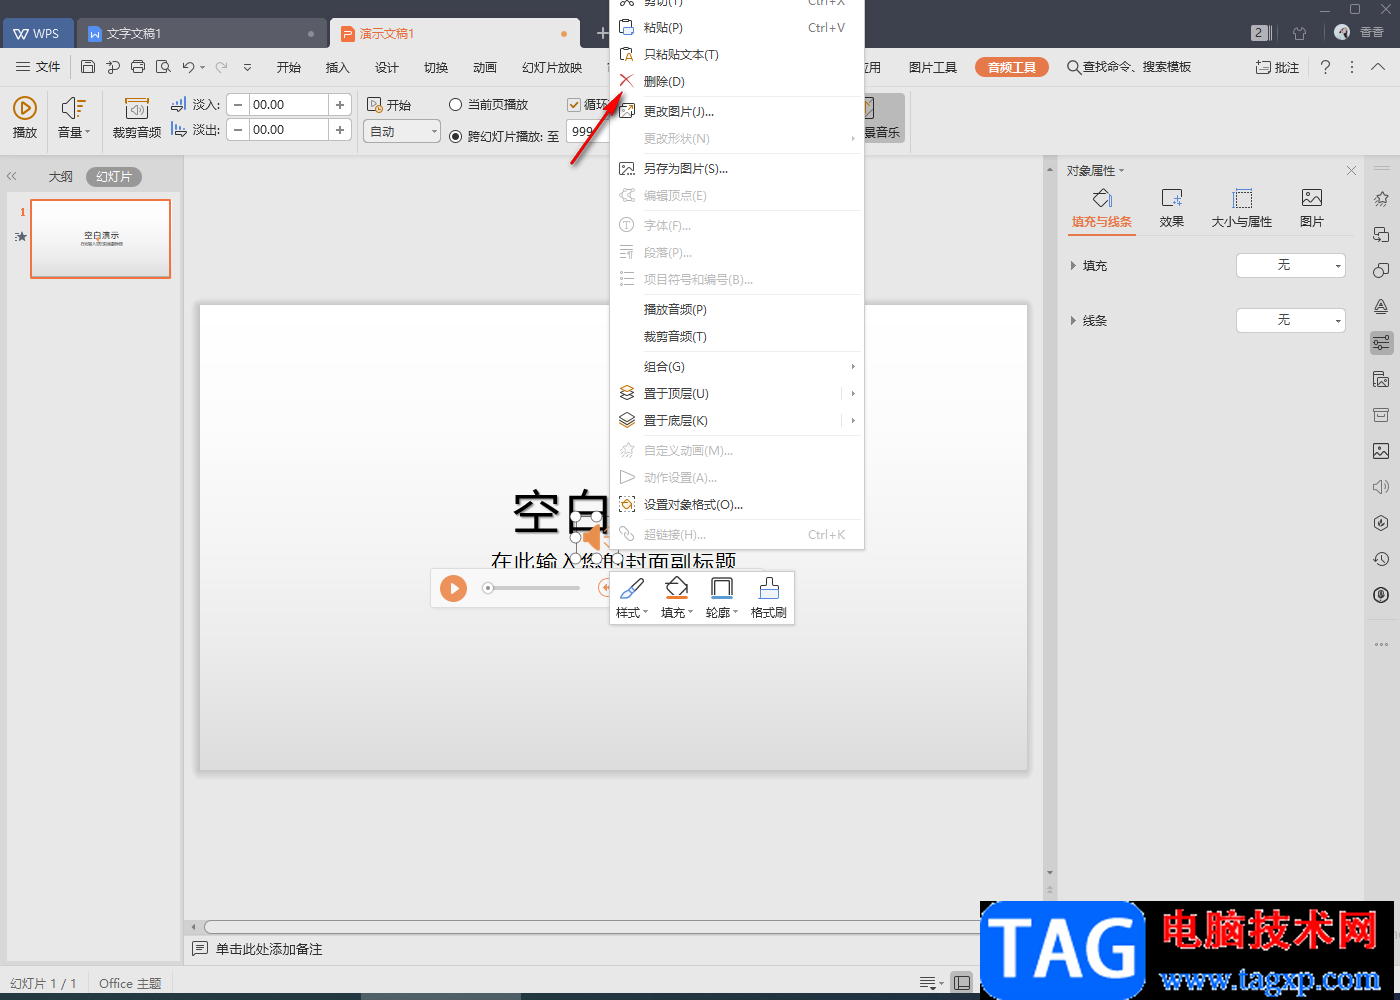Viewport: 1400px width, 1000px height.
Task: Click the Comments (批注) button
Action: [x=1278, y=67]
